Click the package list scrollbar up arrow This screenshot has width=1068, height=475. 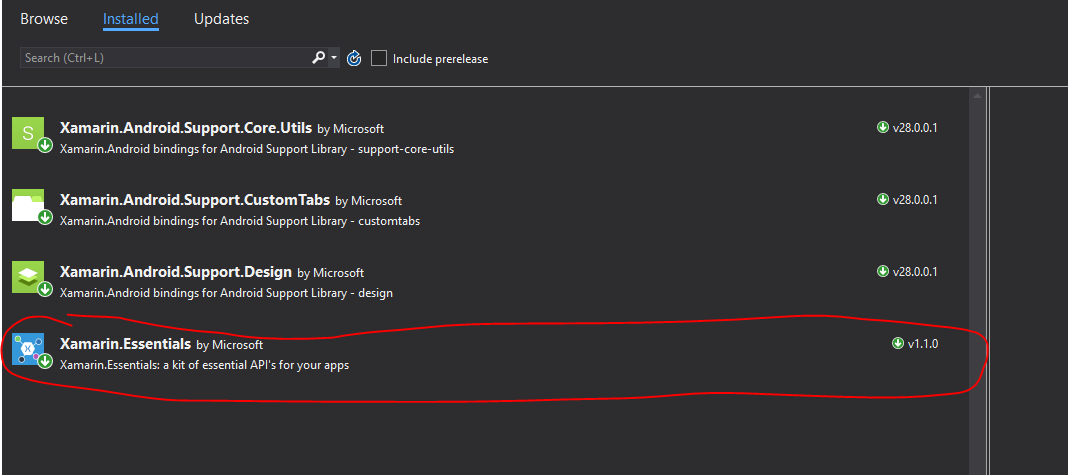point(977,95)
